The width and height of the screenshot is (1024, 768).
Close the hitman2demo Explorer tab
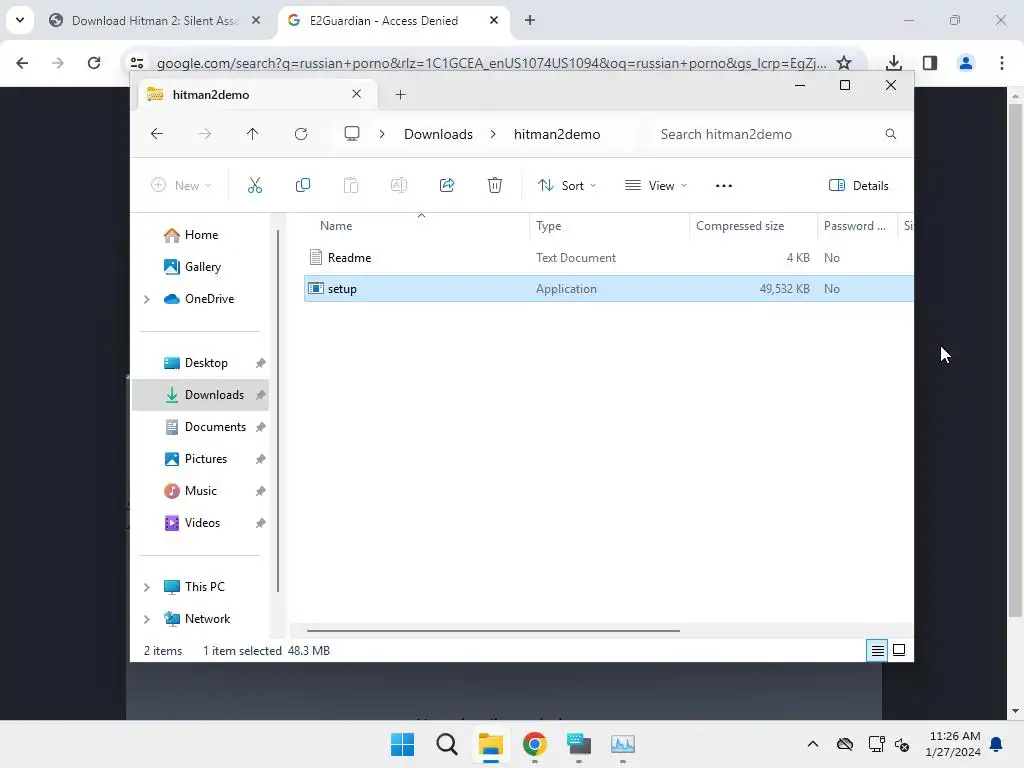[x=357, y=94]
